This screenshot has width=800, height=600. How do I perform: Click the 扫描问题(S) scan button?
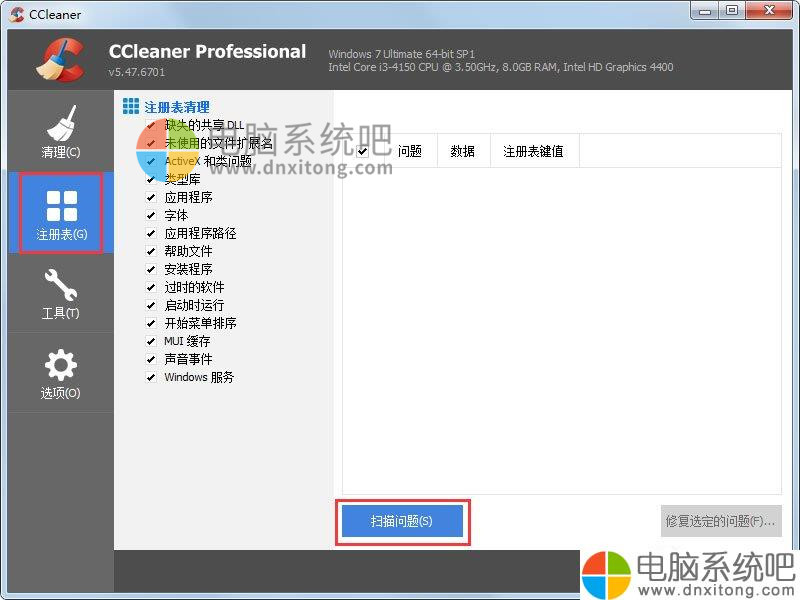click(x=402, y=521)
